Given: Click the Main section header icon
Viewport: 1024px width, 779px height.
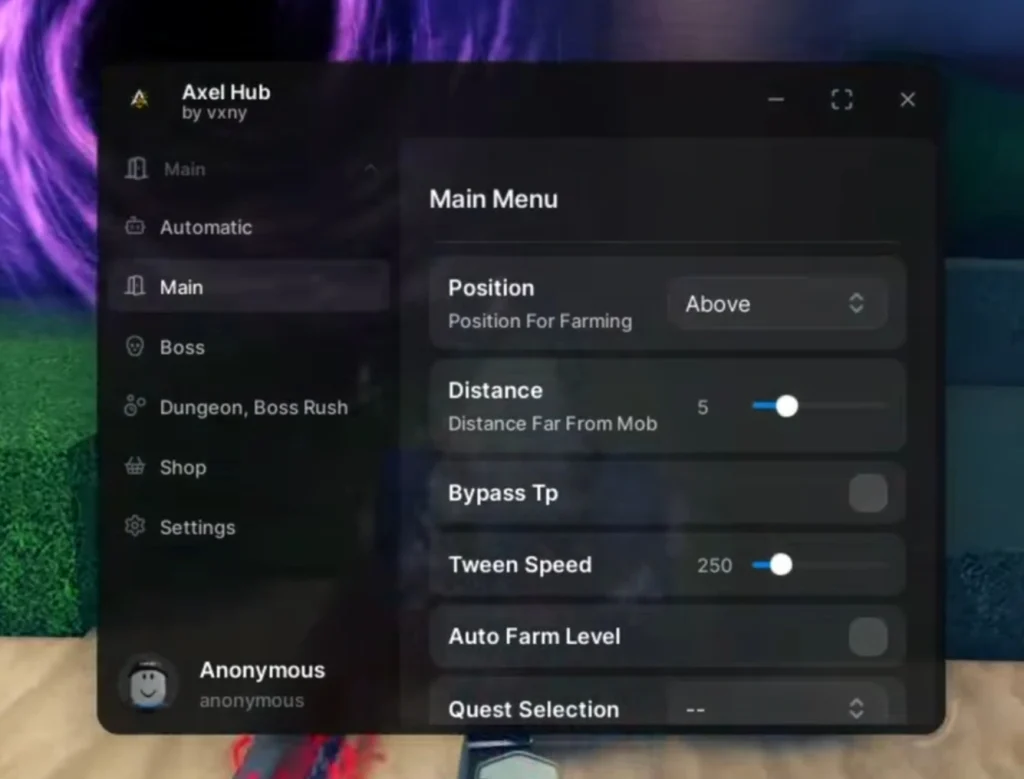Looking at the screenshot, I should click(136, 168).
